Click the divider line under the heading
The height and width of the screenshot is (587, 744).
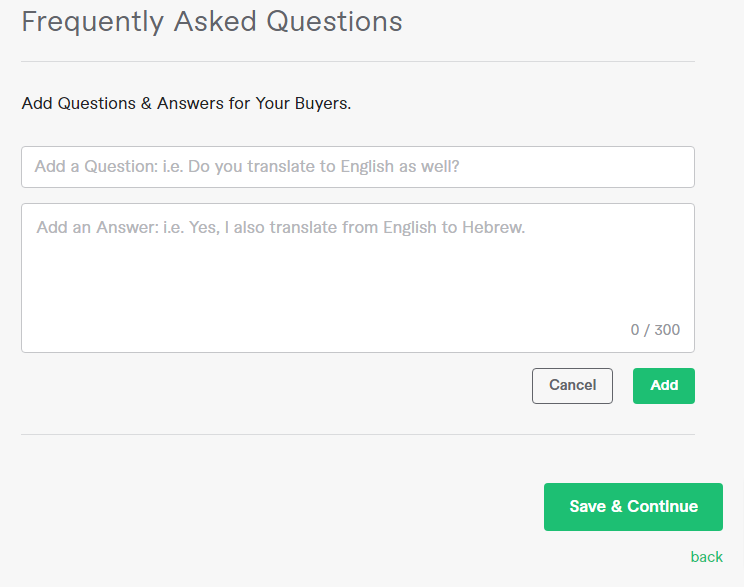pos(358,61)
